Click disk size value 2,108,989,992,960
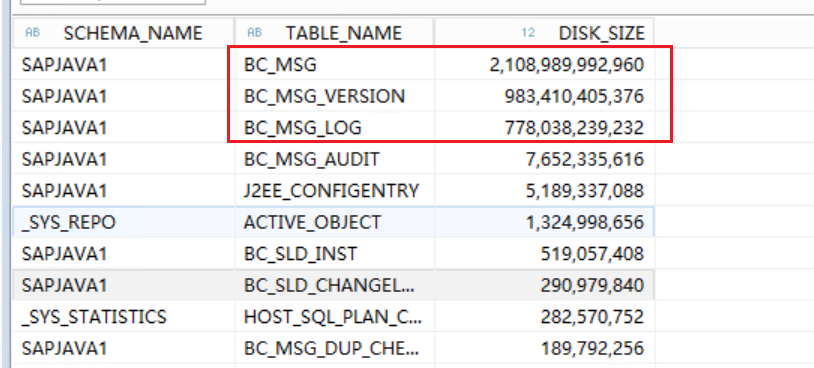The image size is (814, 368). pyautogui.click(x=566, y=64)
